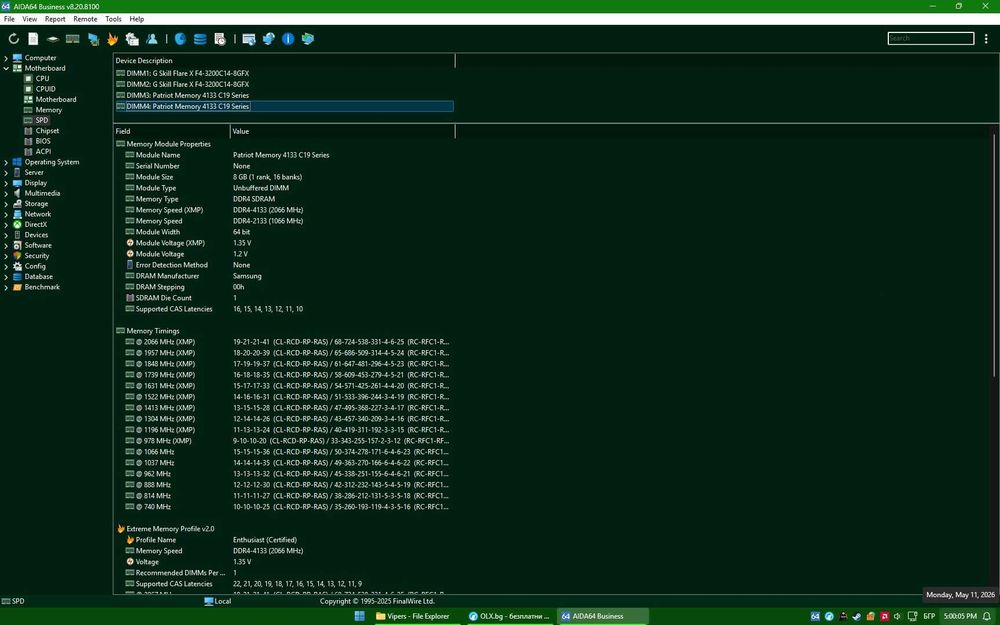Launch the flame stability test icon
The width and height of the screenshot is (1000, 625).
point(112,39)
